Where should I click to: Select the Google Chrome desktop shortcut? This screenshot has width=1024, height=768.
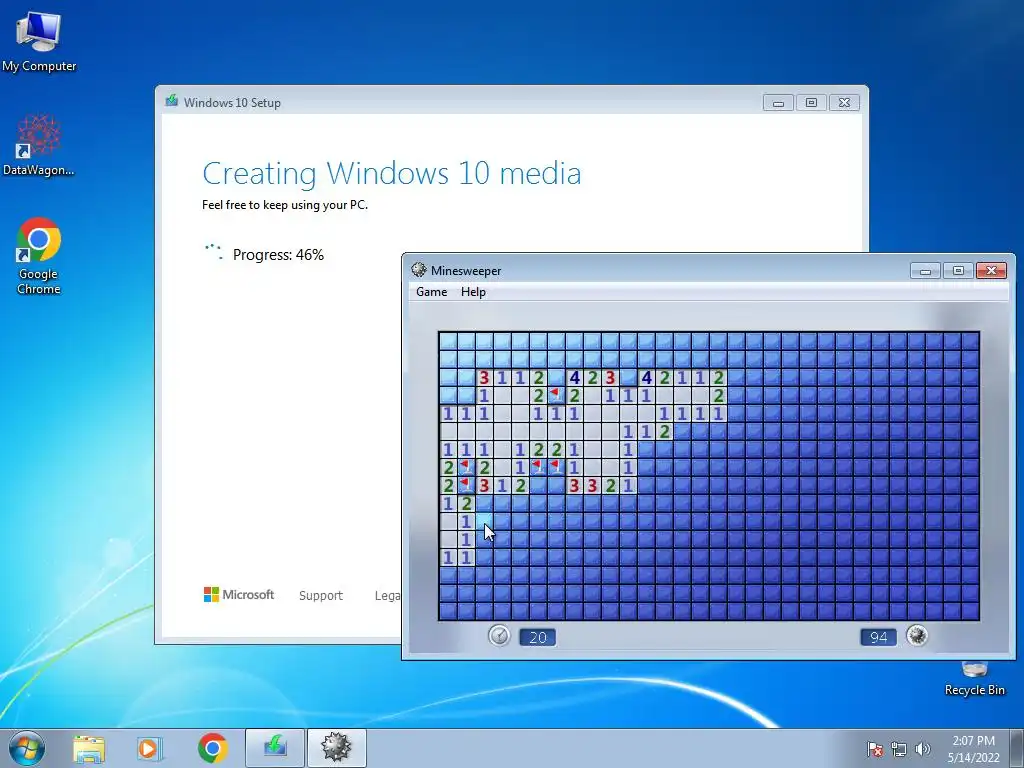39,256
